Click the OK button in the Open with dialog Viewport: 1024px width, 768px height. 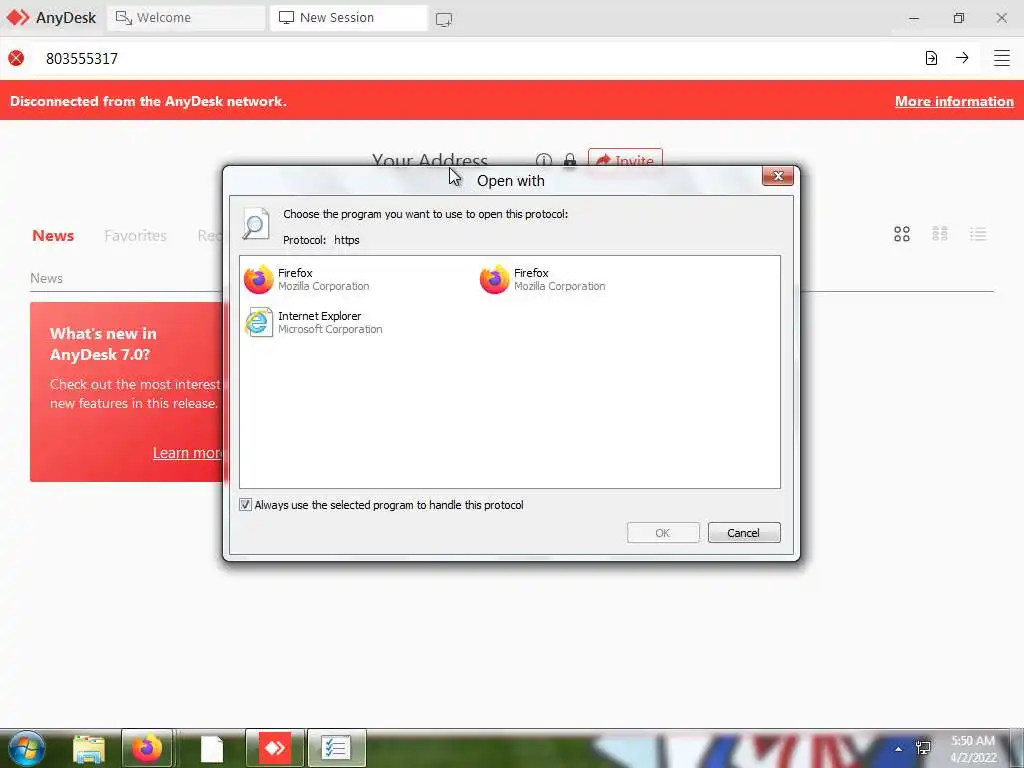click(x=663, y=533)
